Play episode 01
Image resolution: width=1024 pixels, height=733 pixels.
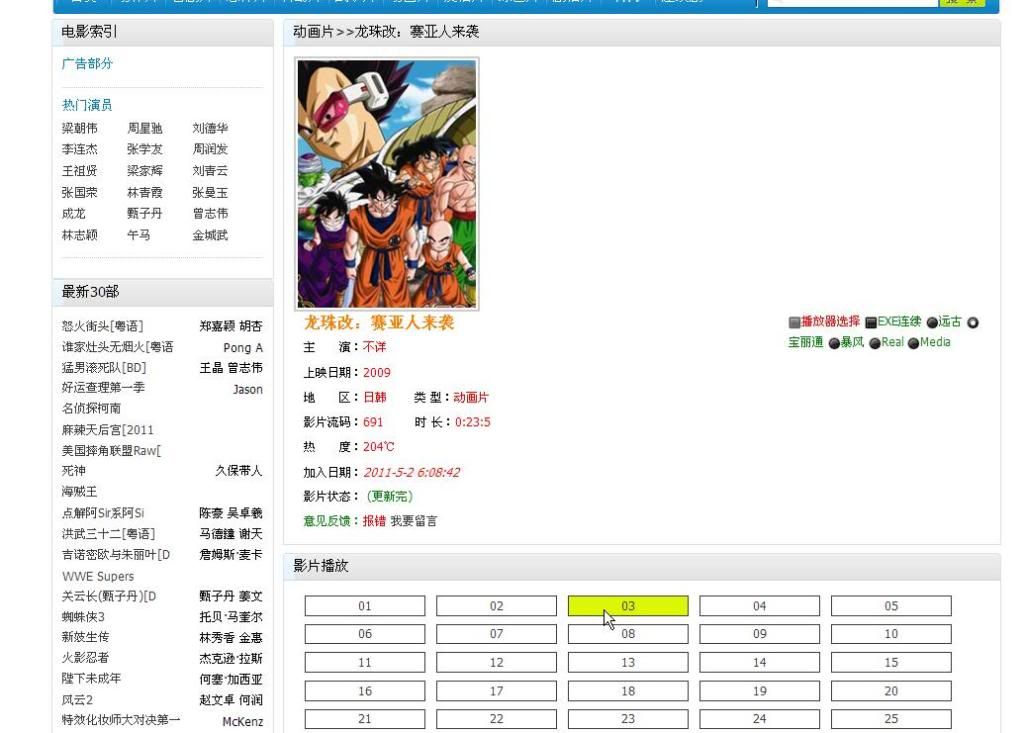pos(365,606)
